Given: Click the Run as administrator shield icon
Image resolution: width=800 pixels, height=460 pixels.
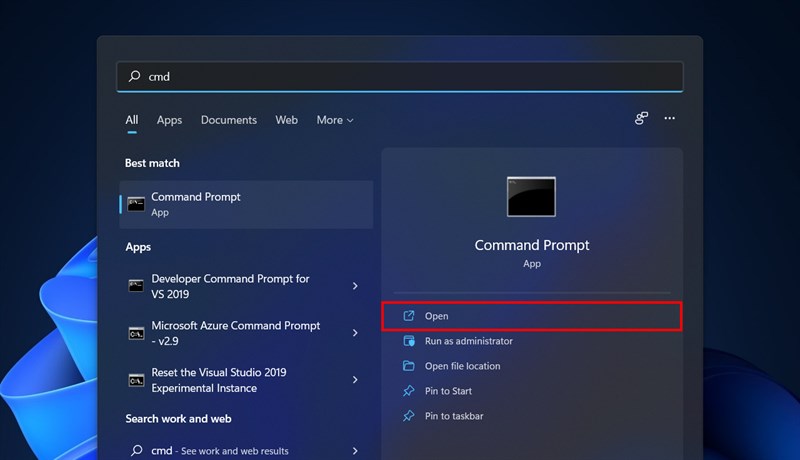Looking at the screenshot, I should (409, 341).
